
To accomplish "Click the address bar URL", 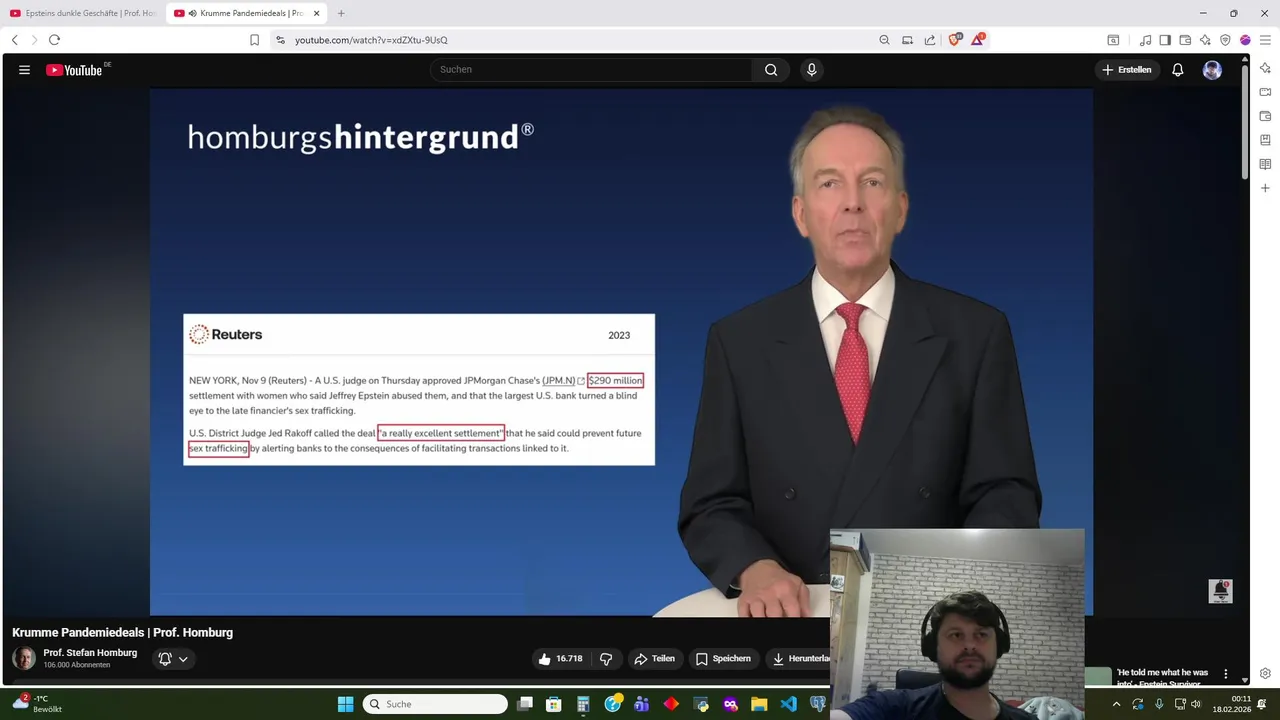I will point(371,40).
